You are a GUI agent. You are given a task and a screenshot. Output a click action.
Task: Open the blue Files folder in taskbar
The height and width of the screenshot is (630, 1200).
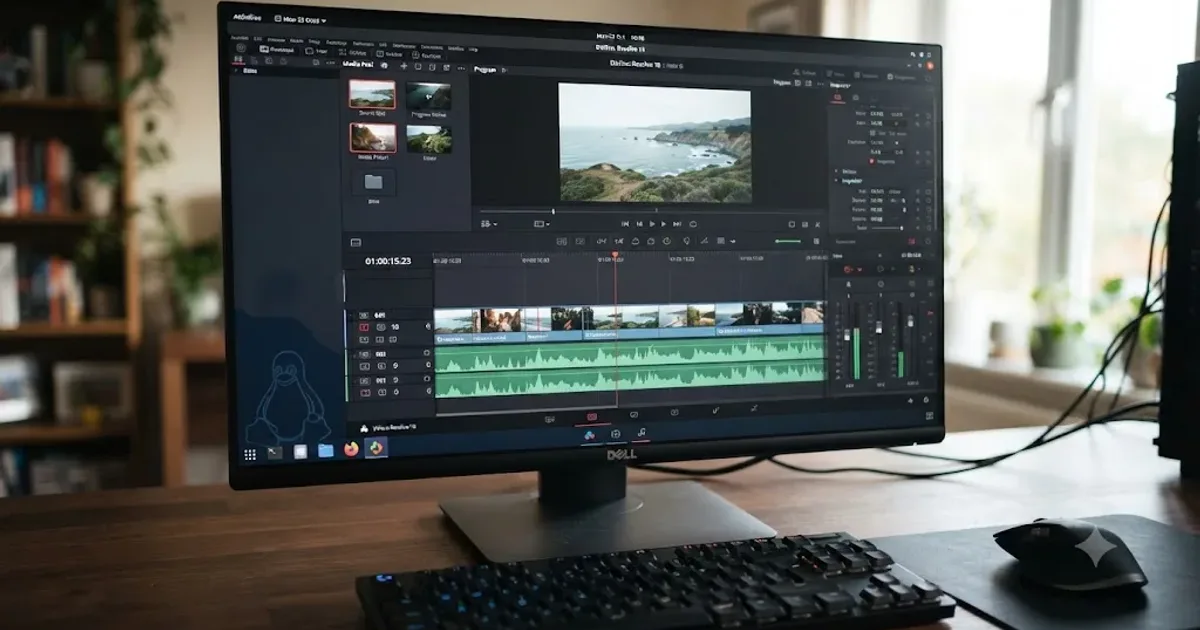pos(325,450)
